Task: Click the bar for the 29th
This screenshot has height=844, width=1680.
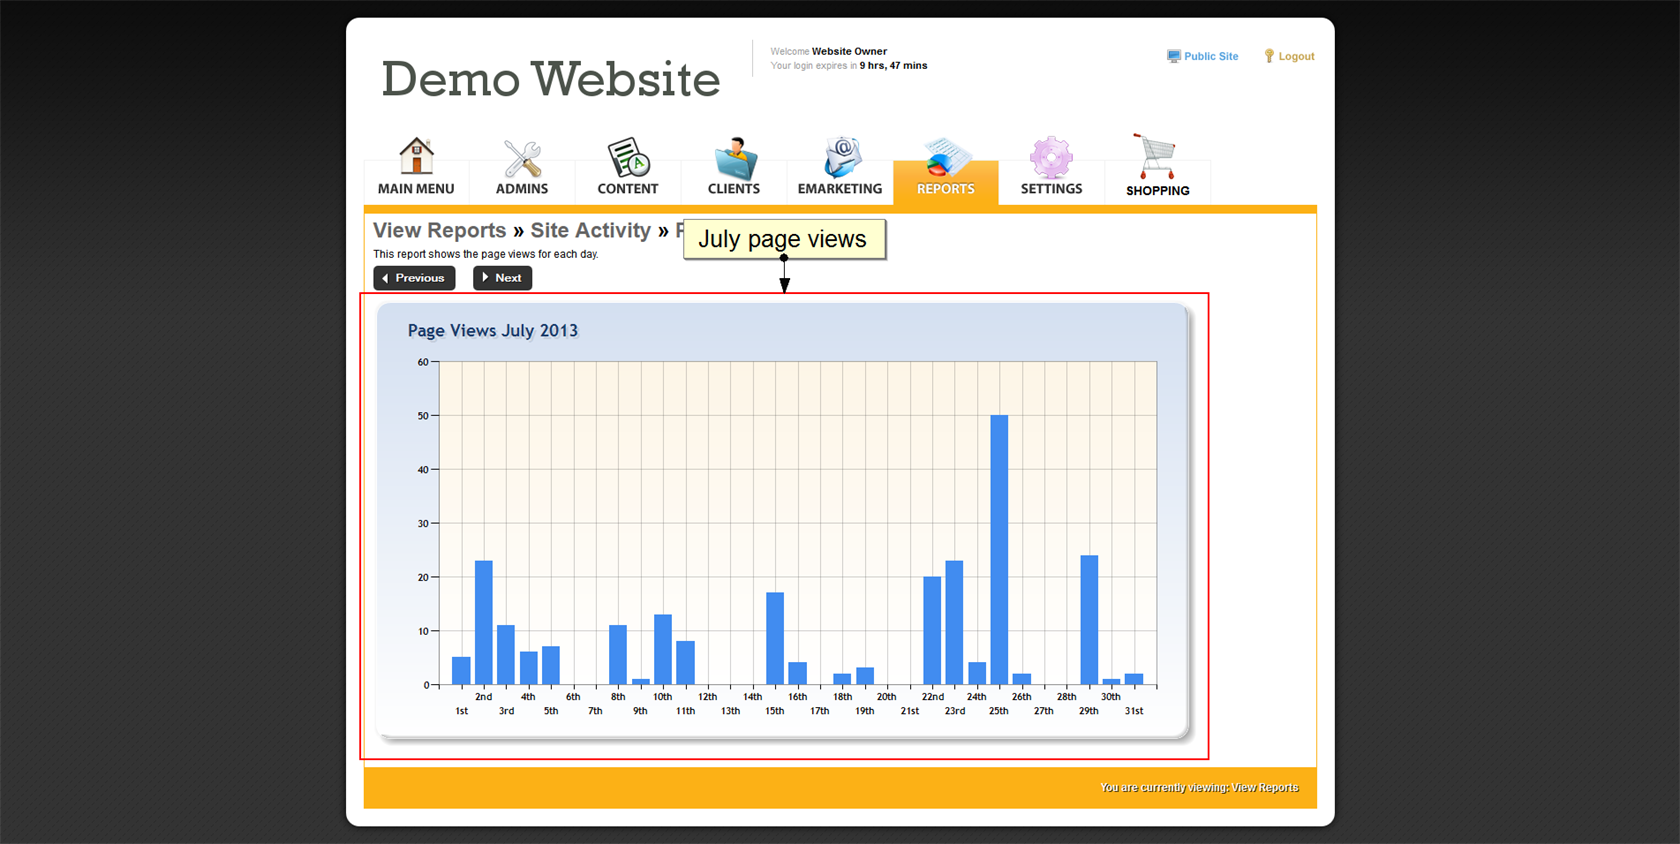Action: click(1089, 620)
